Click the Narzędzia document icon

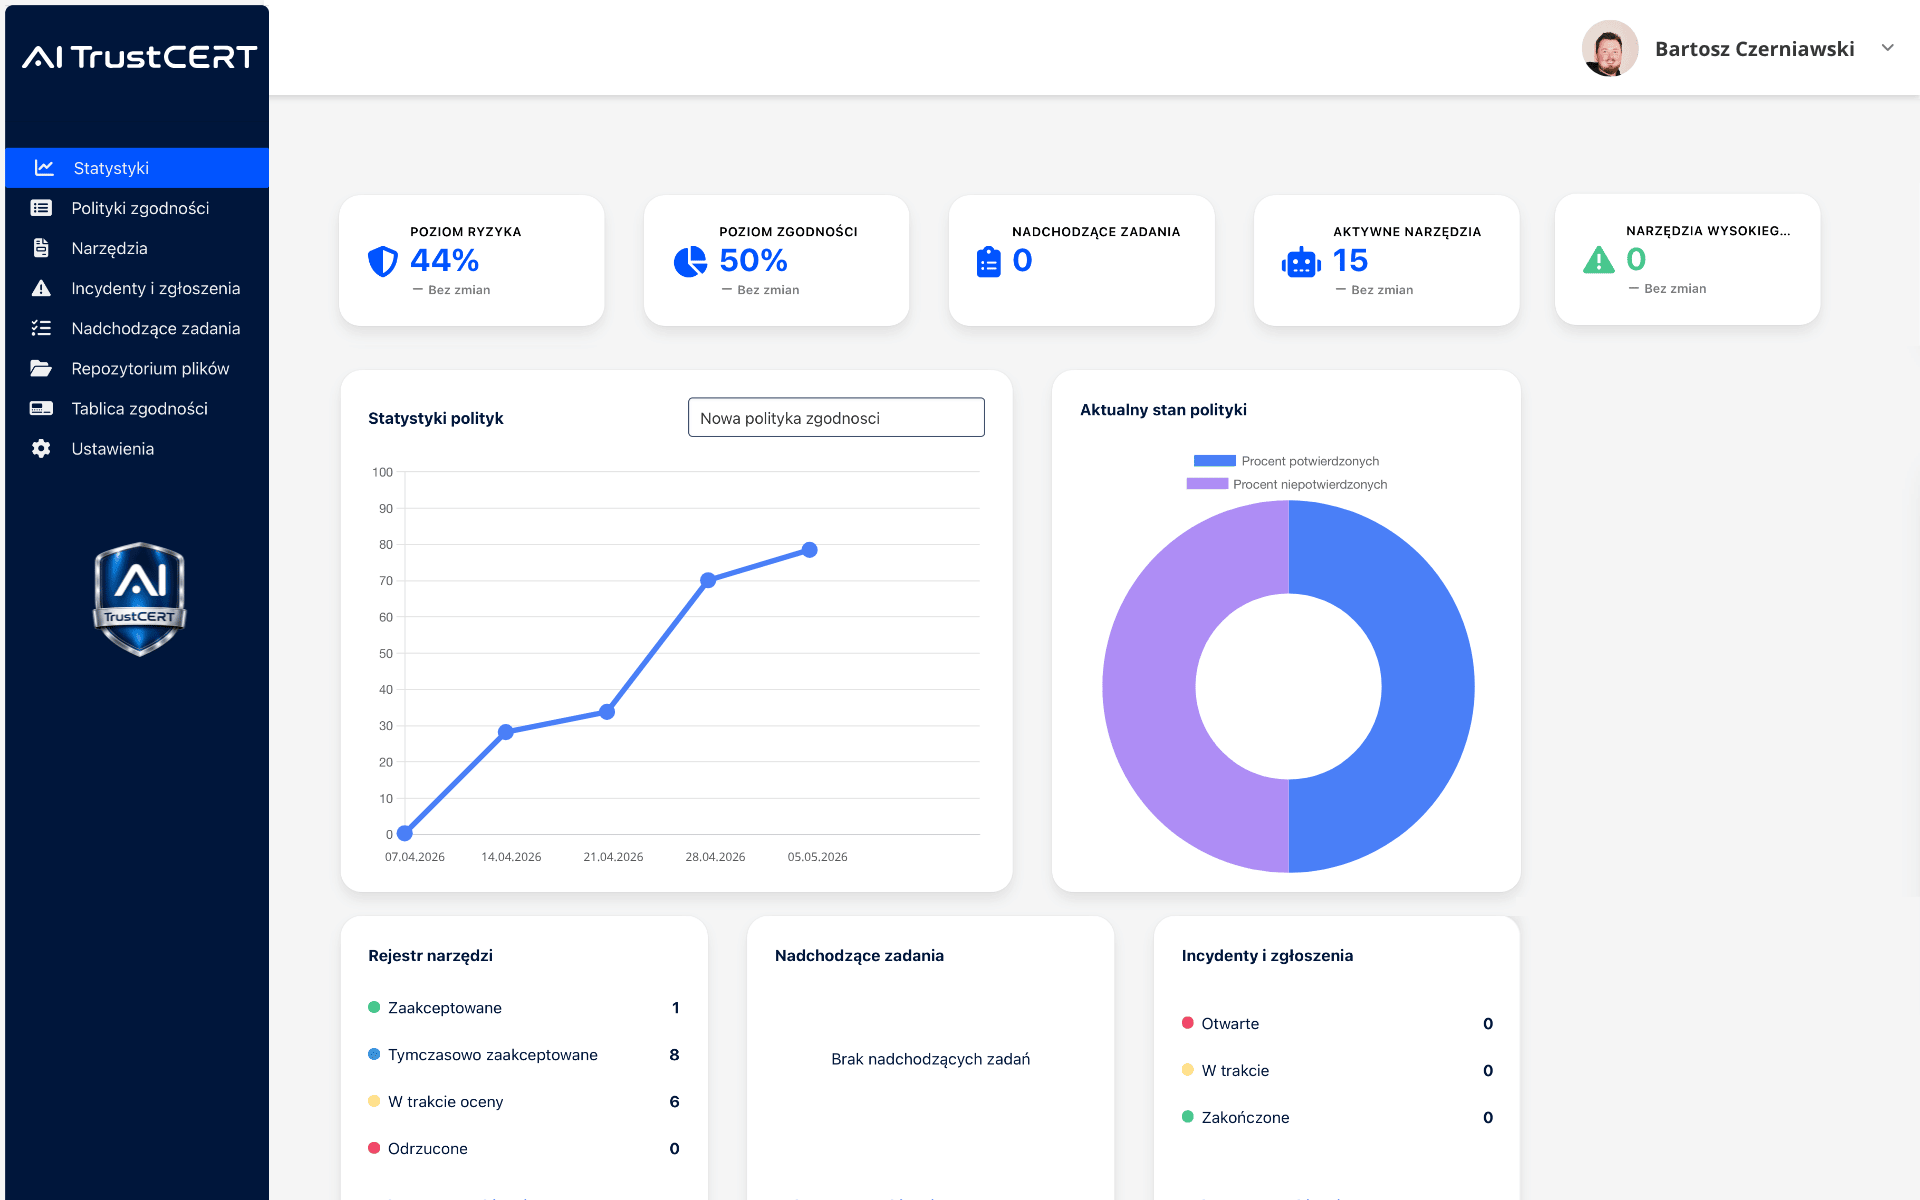[41, 248]
